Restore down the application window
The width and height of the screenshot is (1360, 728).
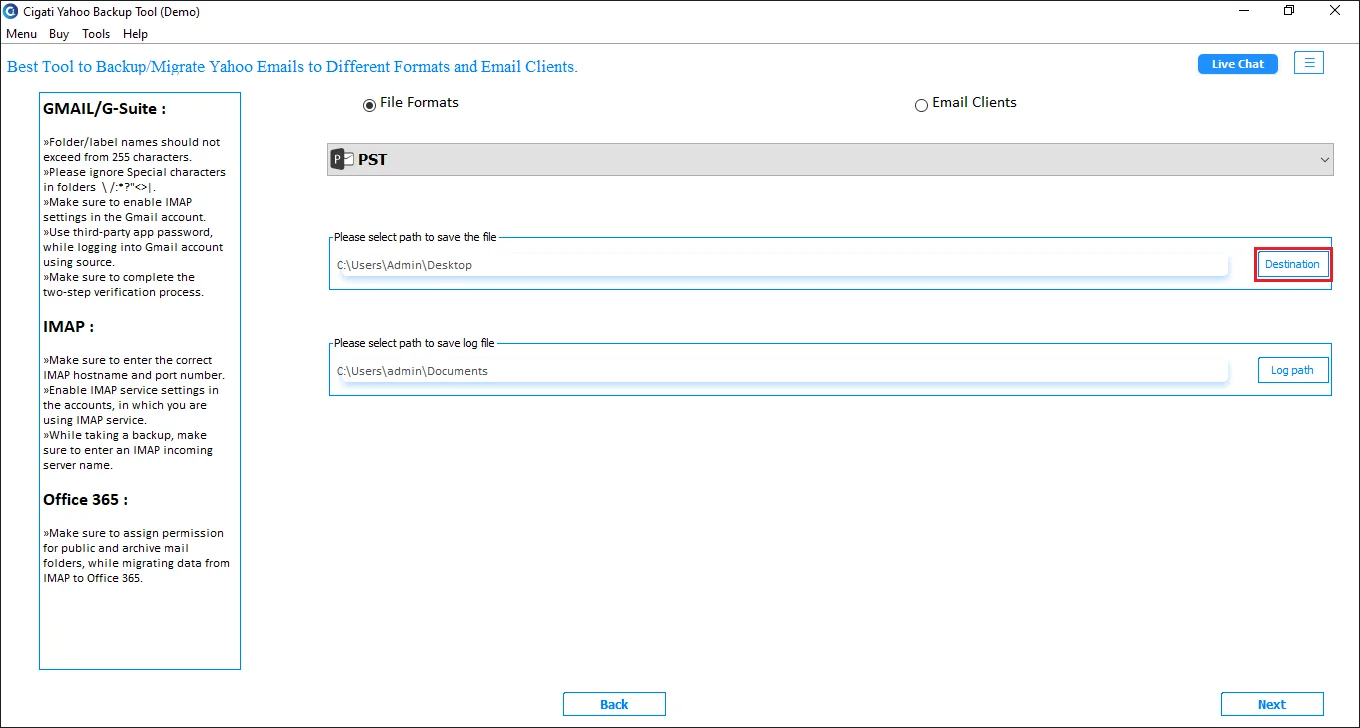[1289, 11]
